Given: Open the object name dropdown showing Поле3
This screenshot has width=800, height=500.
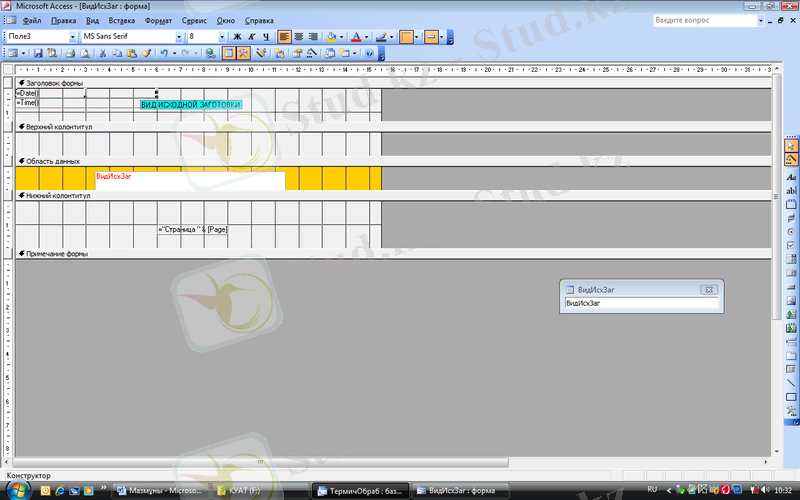Looking at the screenshot, I should pos(72,37).
